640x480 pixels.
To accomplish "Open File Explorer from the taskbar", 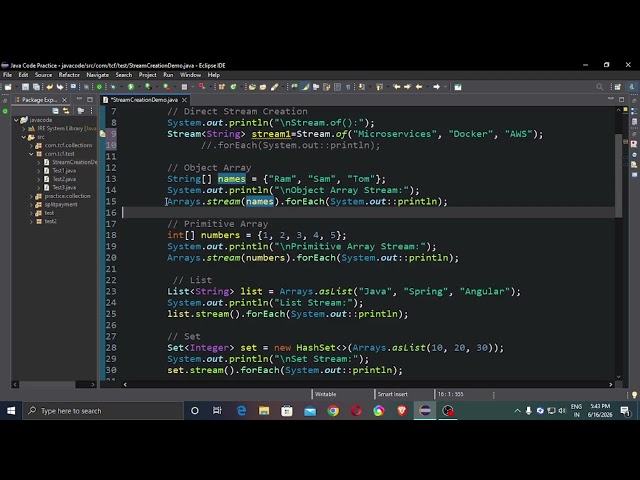I will click(x=264, y=411).
